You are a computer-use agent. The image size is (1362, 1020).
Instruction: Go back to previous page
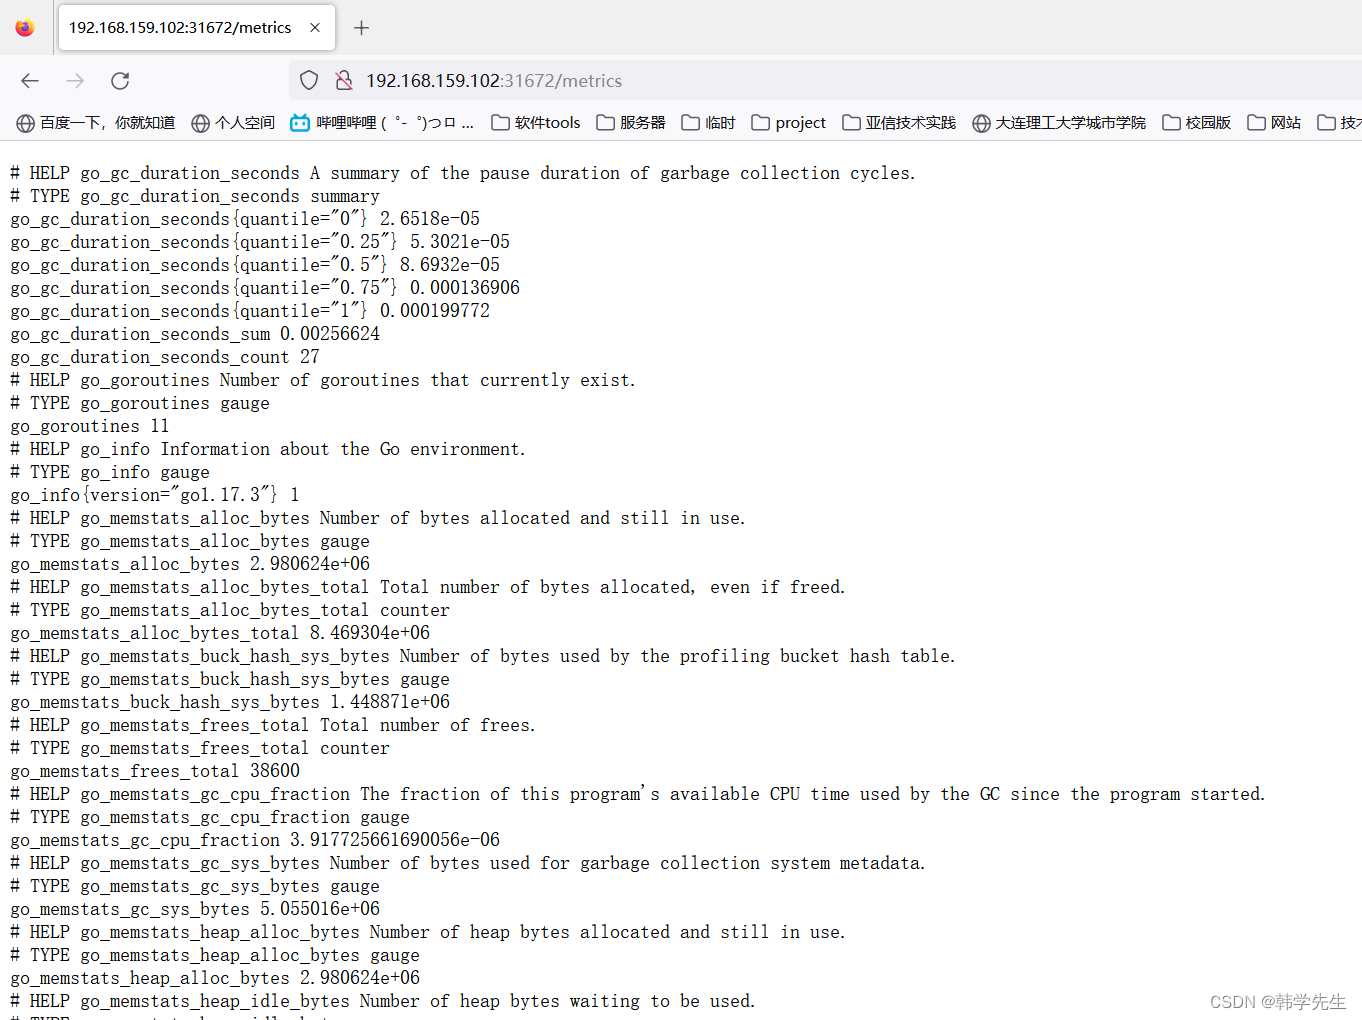click(30, 81)
